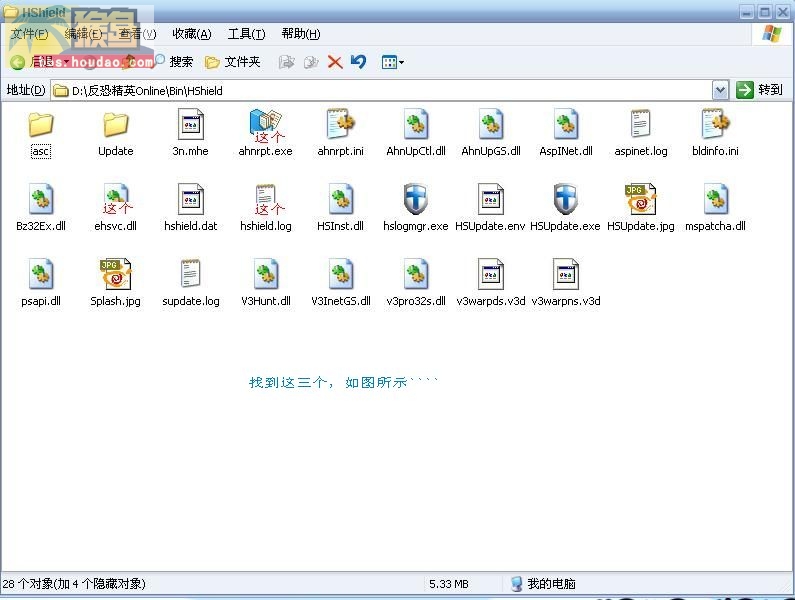Select the ahnrpt.exe file icon
This screenshot has width=795, height=600.
click(266, 124)
